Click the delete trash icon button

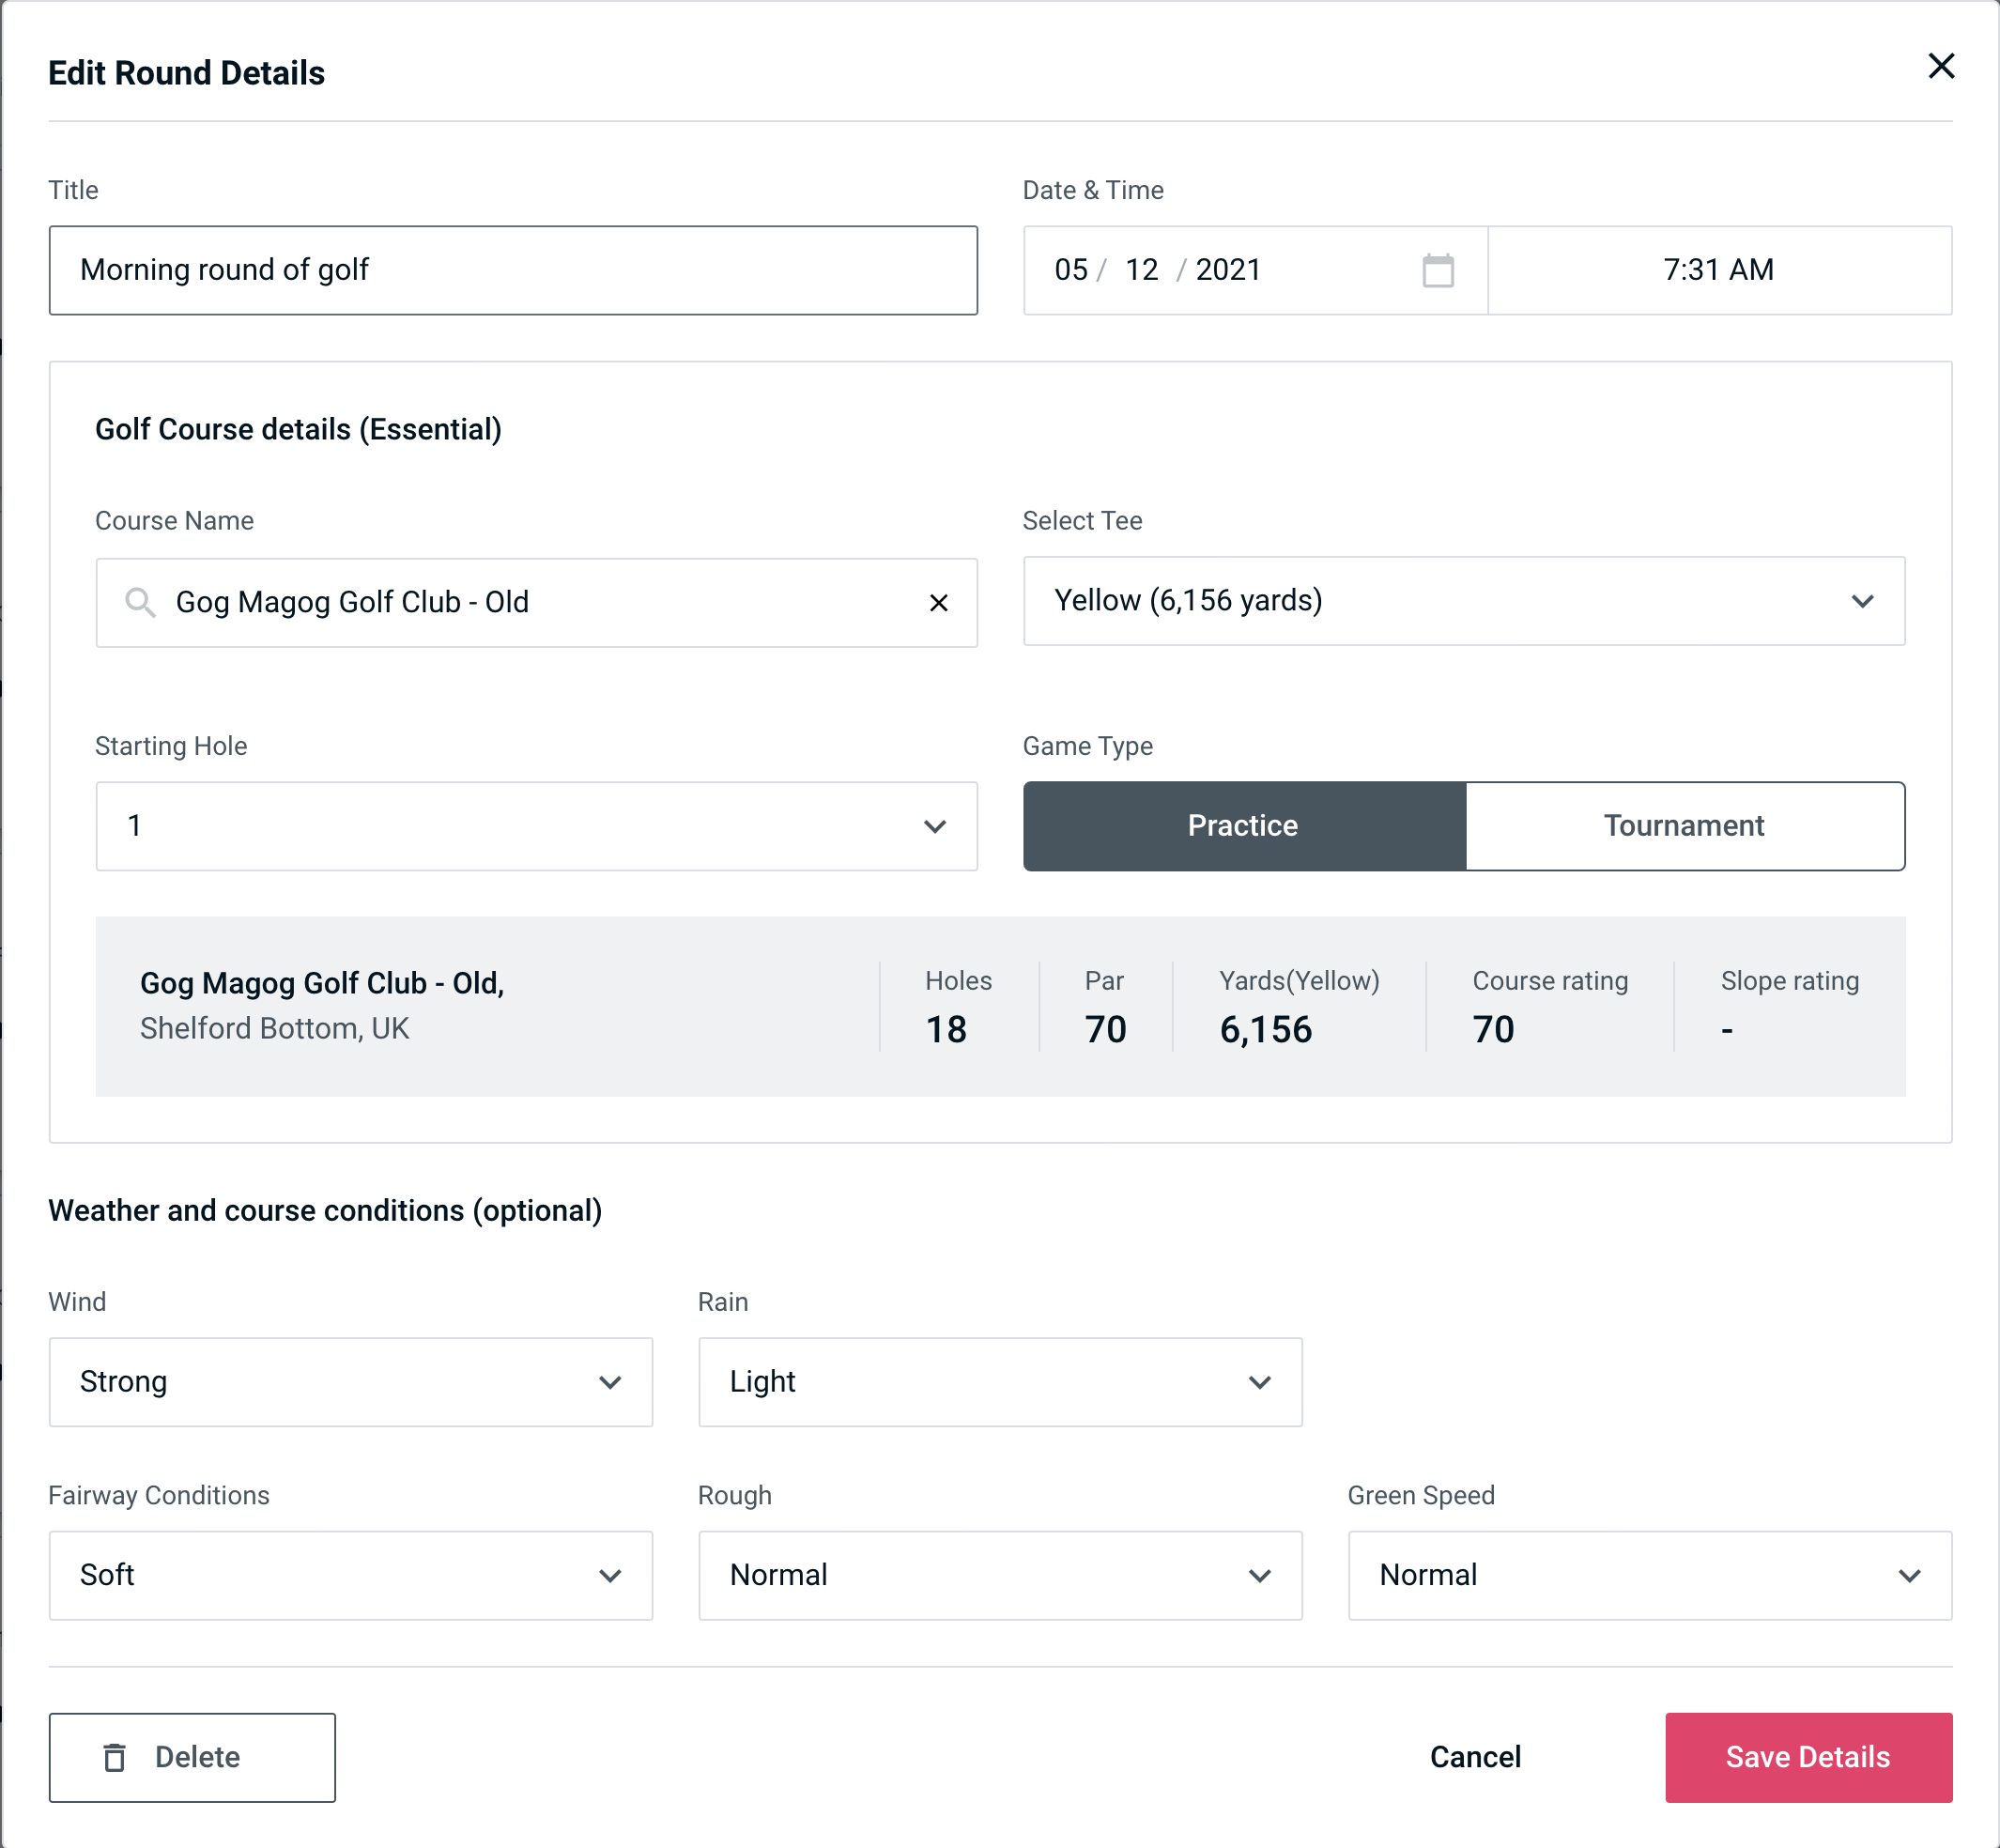pos(118,1756)
